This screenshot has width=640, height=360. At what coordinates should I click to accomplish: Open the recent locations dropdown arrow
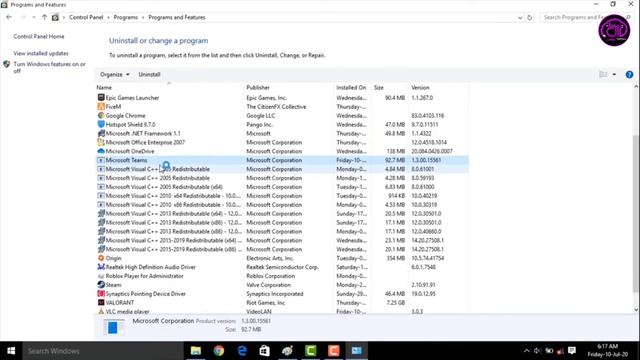(x=34, y=17)
